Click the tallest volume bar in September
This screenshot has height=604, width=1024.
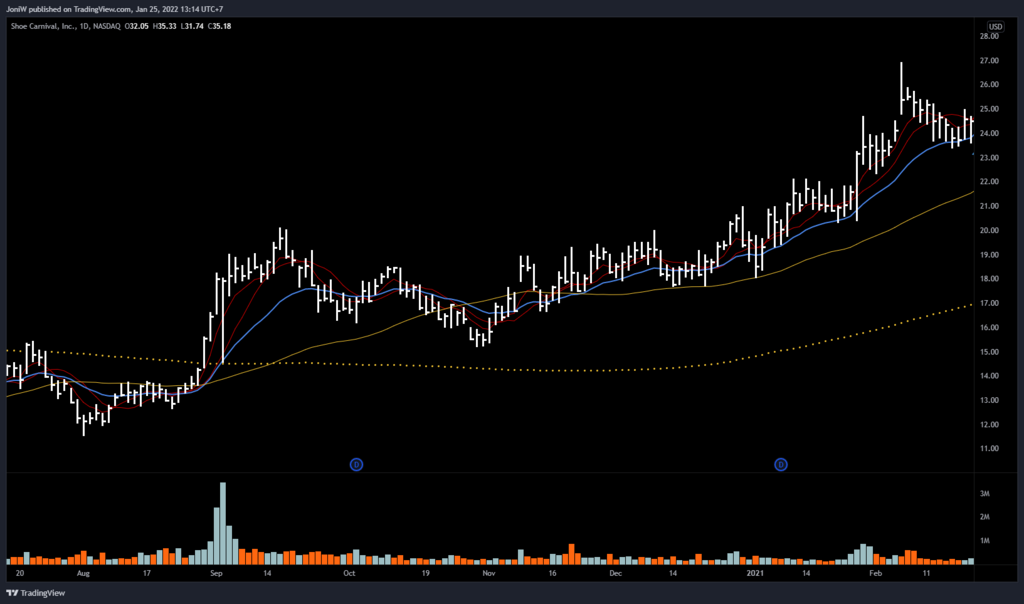pos(222,522)
